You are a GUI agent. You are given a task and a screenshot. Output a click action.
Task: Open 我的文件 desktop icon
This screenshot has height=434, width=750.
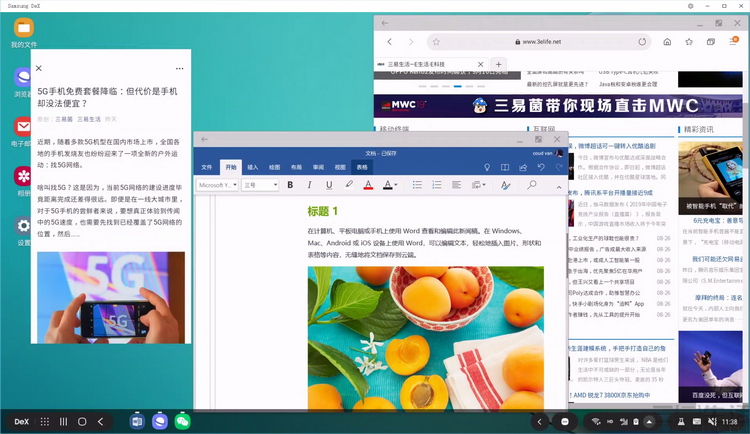23,33
